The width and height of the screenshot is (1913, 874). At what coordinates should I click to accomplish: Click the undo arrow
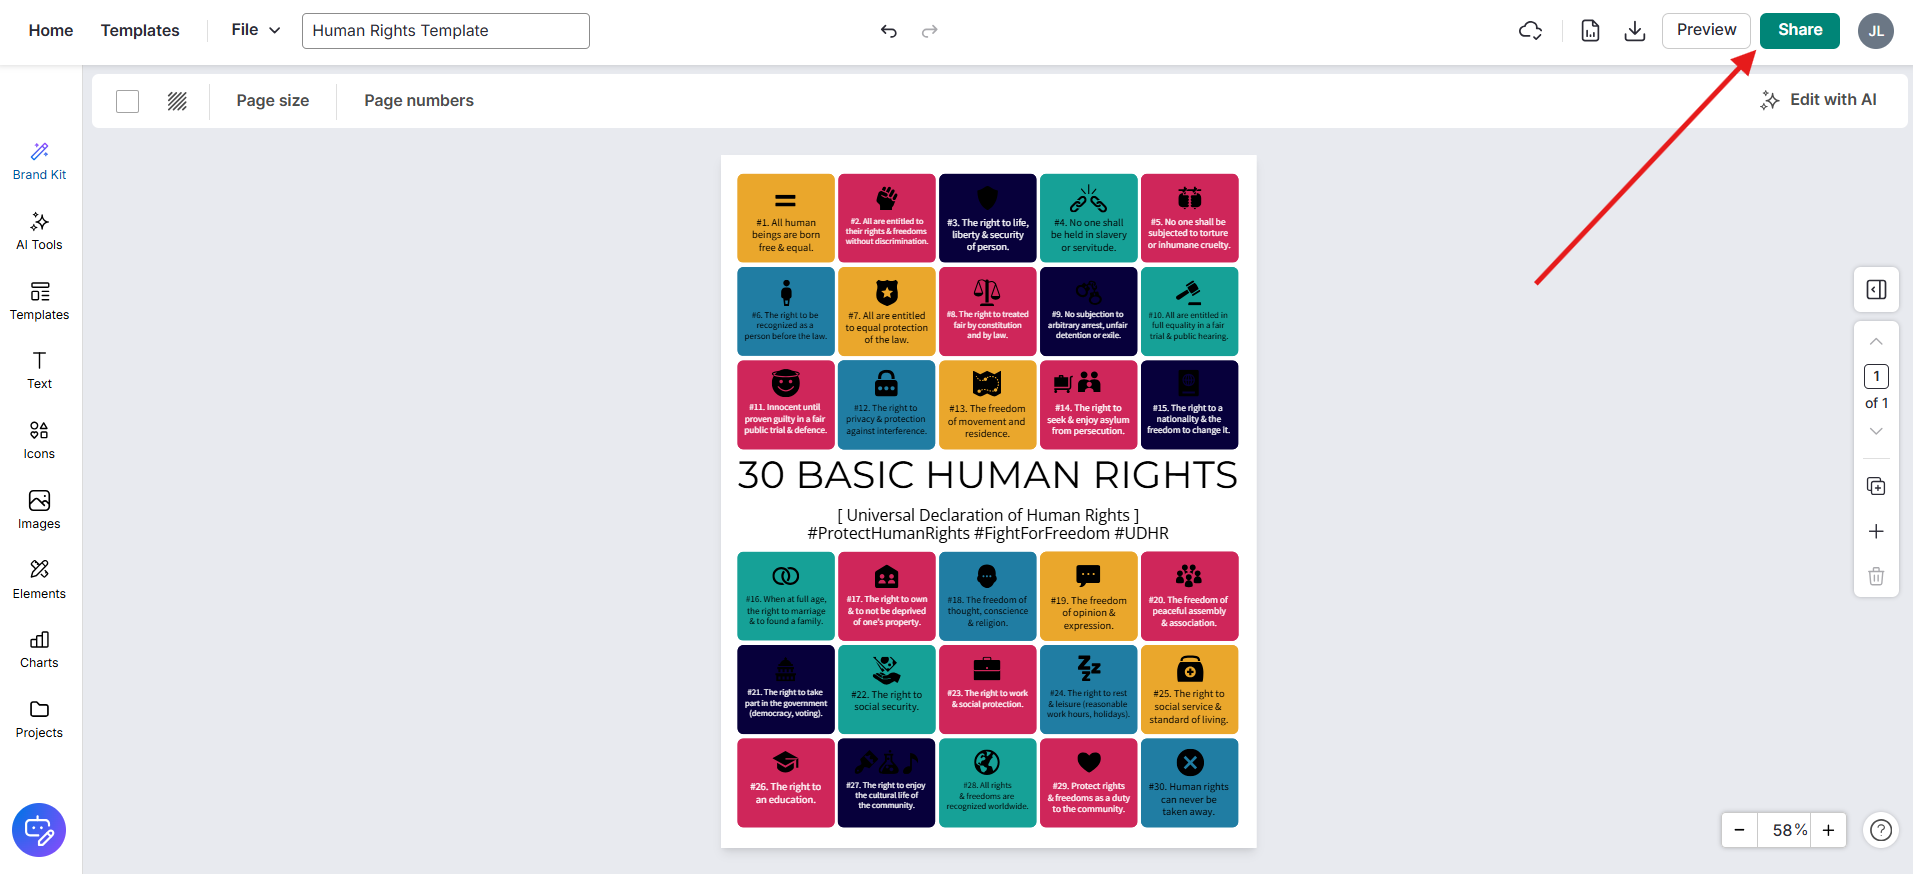pyautogui.click(x=888, y=31)
